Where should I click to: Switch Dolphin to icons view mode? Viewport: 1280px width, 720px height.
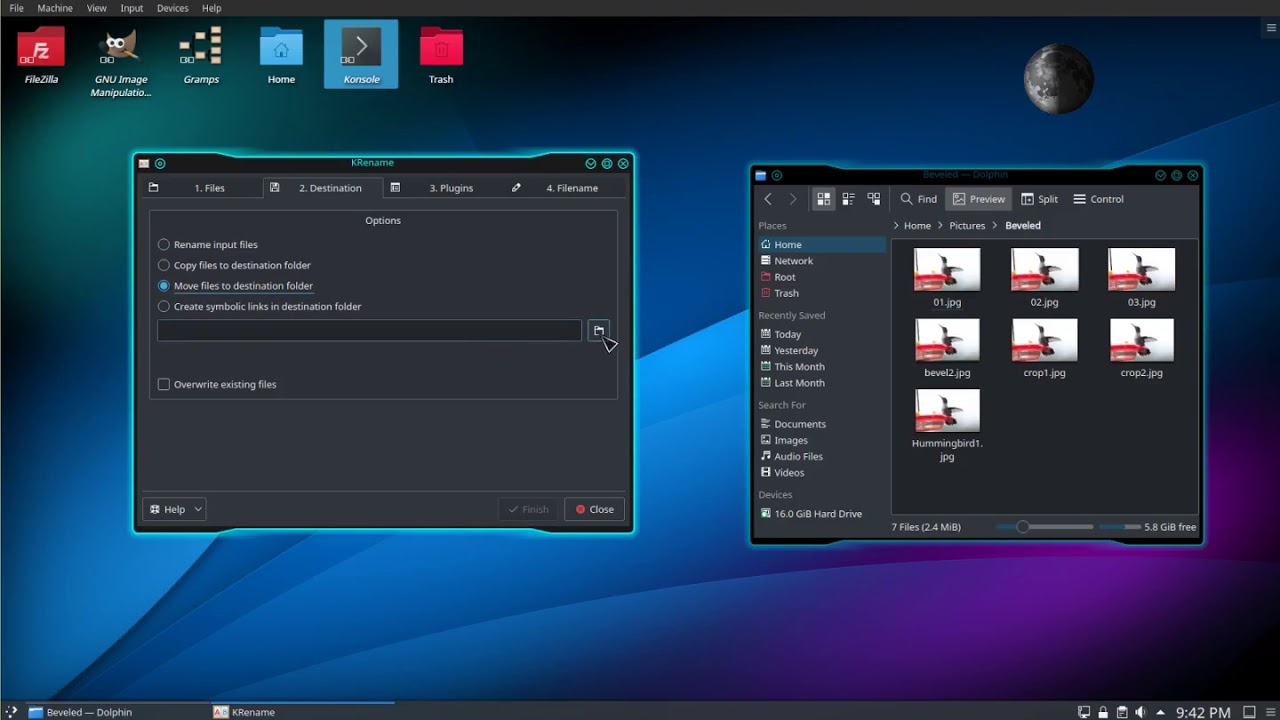823,199
